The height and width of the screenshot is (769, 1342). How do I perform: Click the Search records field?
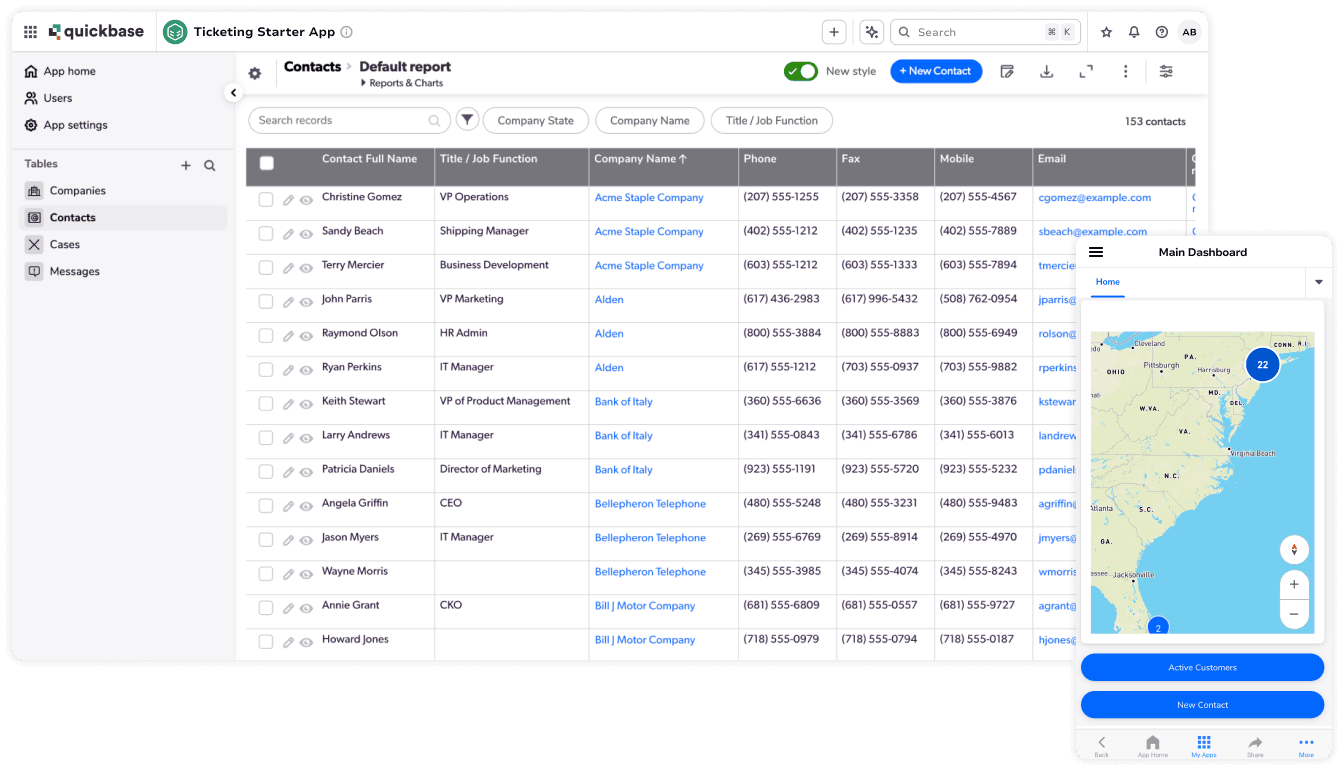pos(349,120)
